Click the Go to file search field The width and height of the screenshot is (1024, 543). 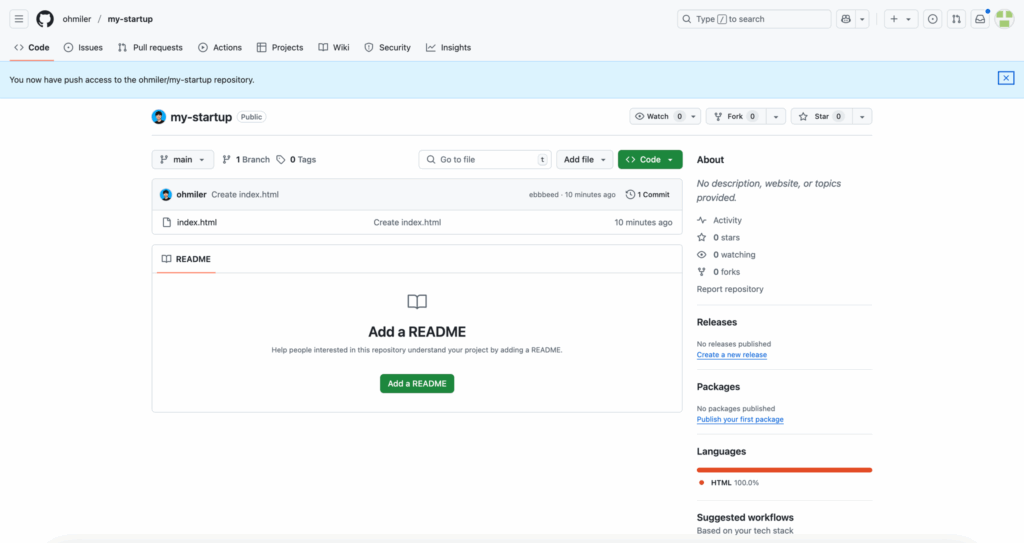pos(485,159)
